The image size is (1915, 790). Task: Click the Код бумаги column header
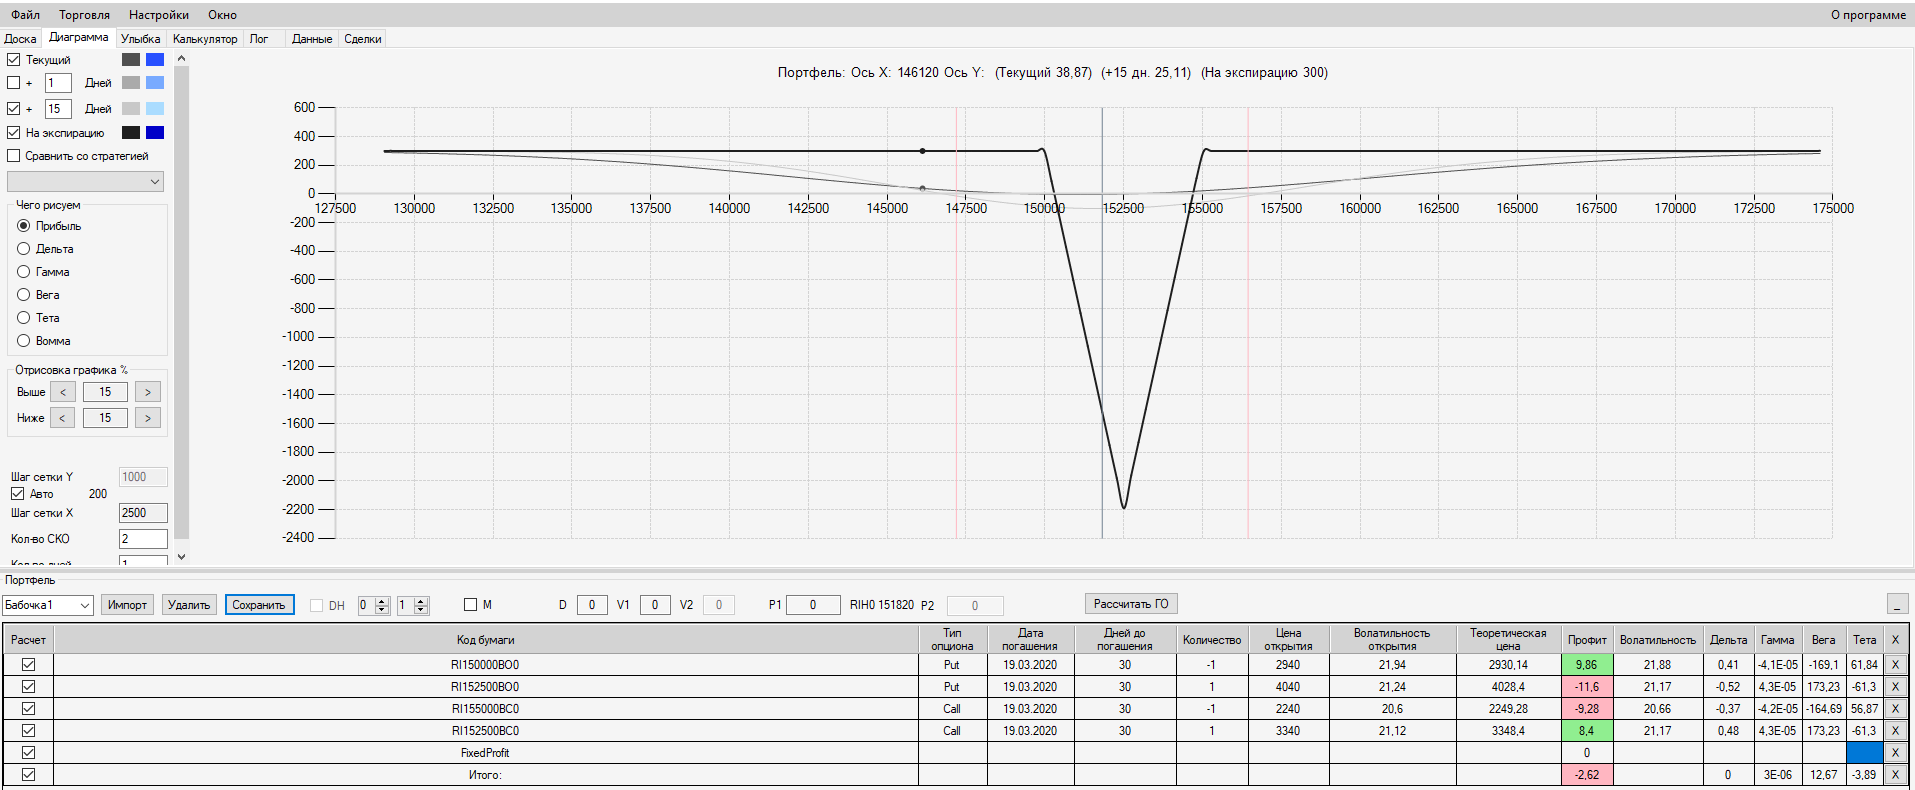tap(486, 640)
